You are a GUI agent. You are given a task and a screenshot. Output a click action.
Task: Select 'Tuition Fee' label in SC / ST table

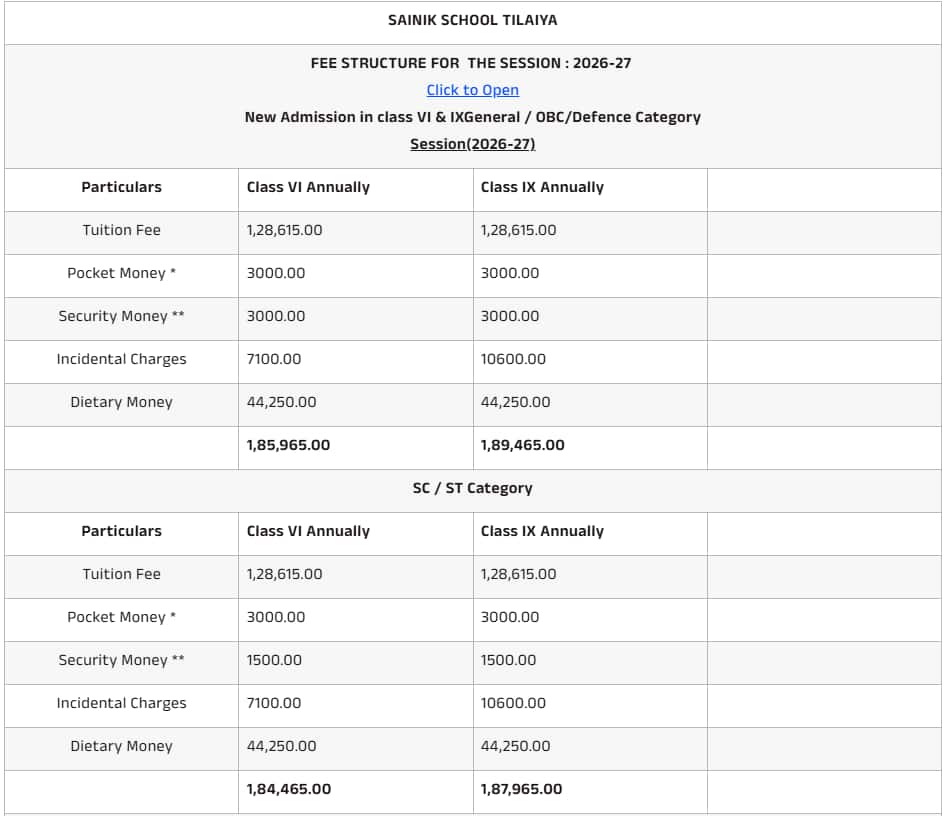coord(121,574)
